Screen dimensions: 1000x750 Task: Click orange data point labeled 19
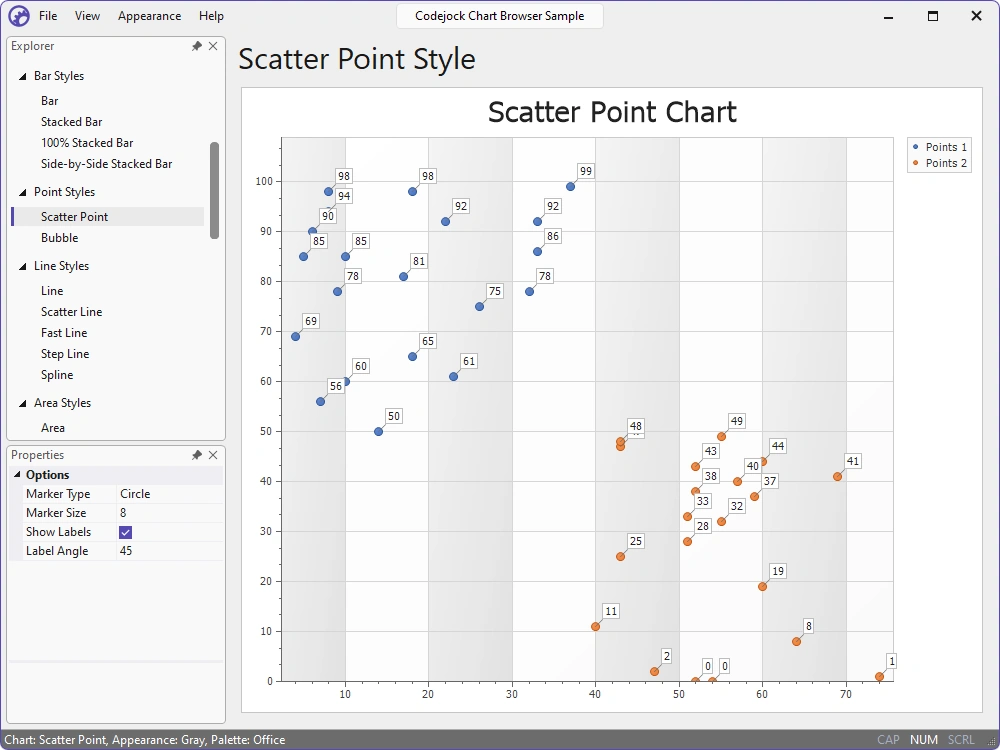[x=762, y=587]
